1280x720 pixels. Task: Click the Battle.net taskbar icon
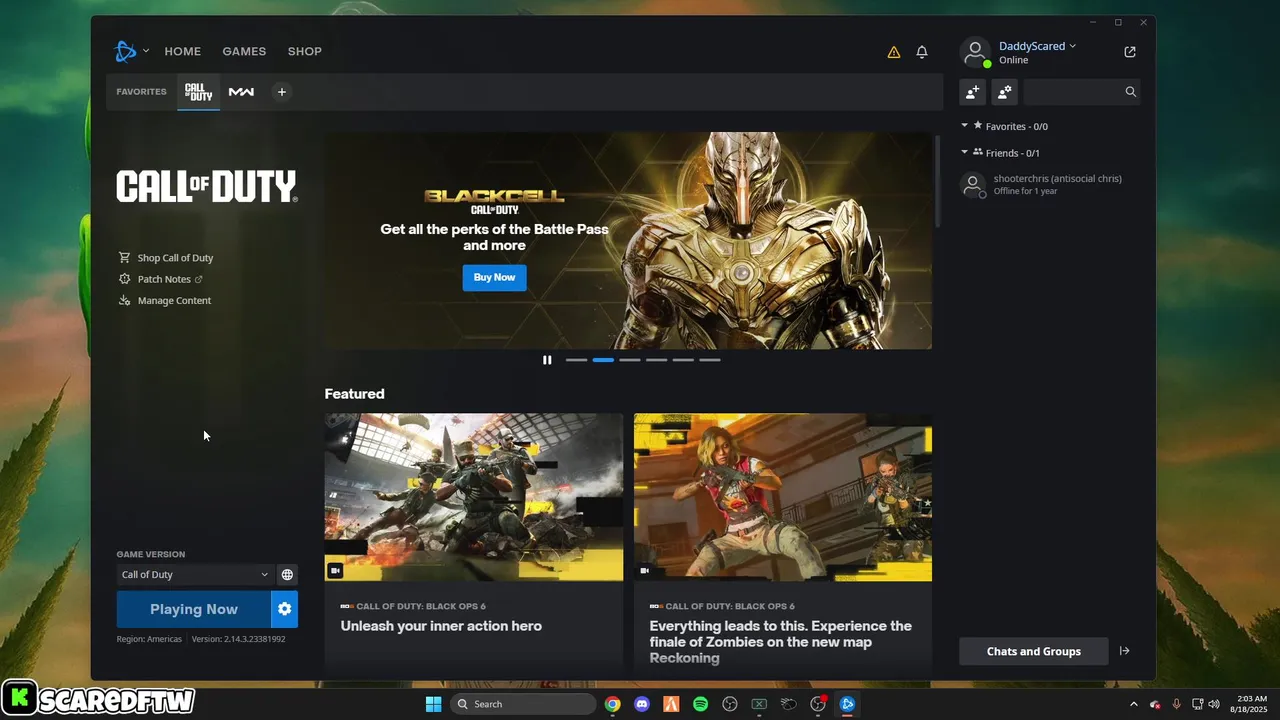[x=847, y=704]
